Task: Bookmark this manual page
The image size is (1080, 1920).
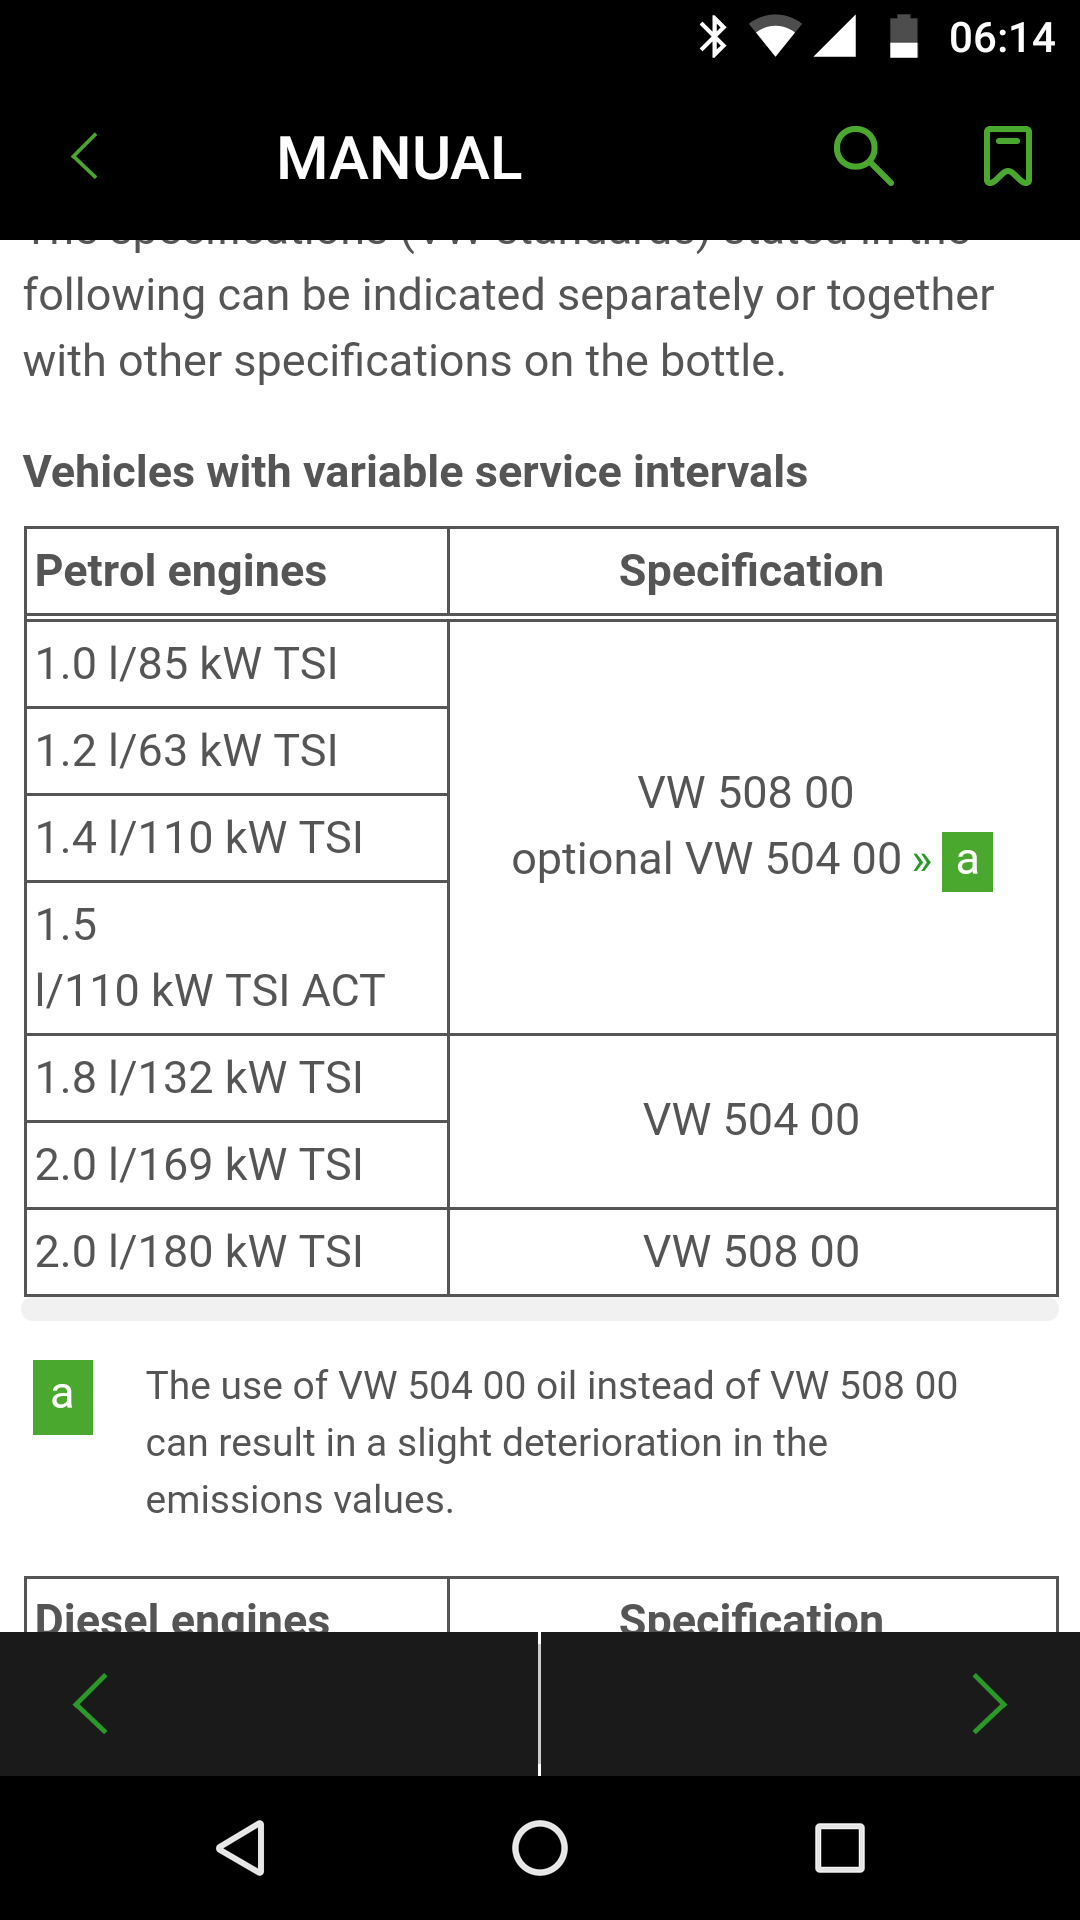Action: click(x=1008, y=156)
